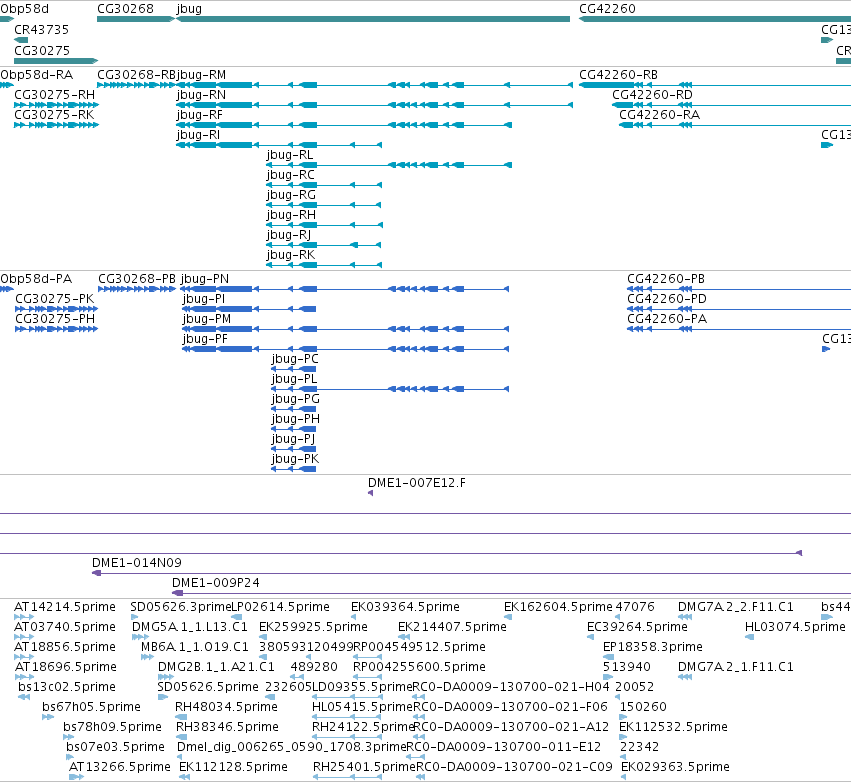851x782 pixels.
Task: Click the jbug gene name
Action: (189, 9)
